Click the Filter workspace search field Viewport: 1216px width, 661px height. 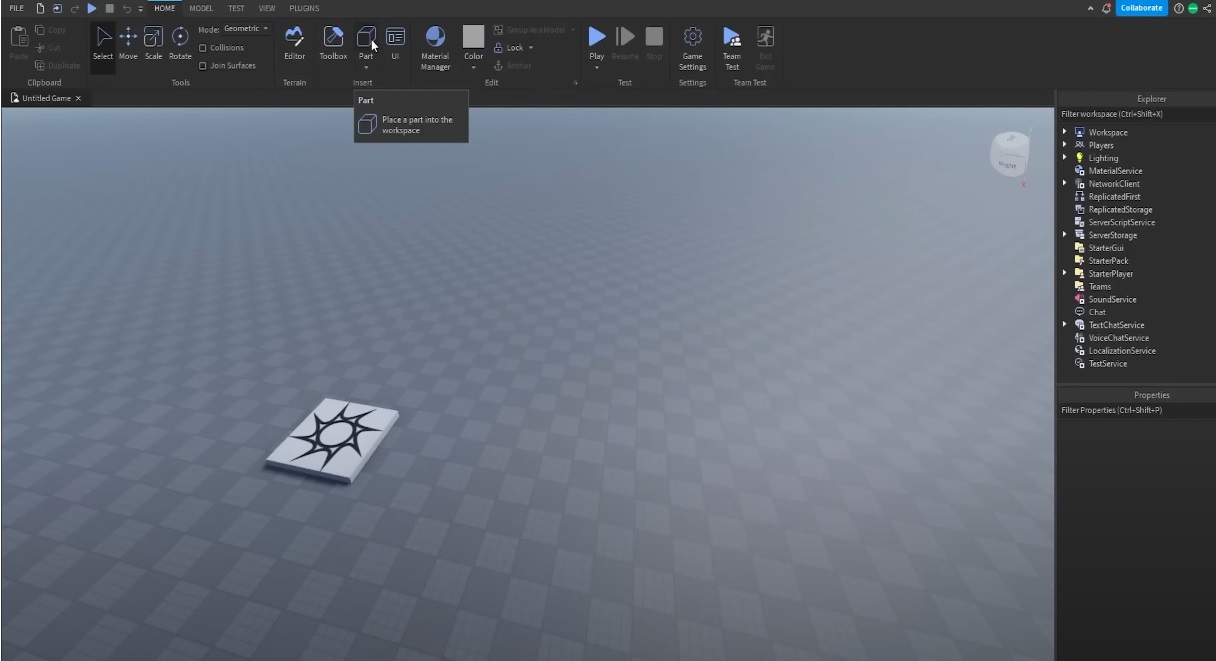click(x=1136, y=114)
